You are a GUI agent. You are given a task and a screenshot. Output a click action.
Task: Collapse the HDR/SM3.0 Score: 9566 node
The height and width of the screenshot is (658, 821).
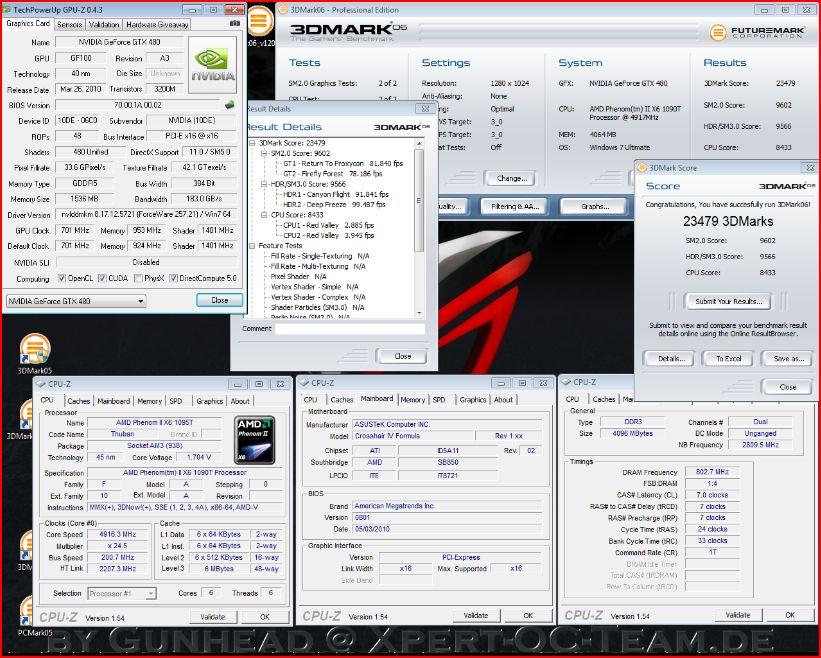coord(264,184)
